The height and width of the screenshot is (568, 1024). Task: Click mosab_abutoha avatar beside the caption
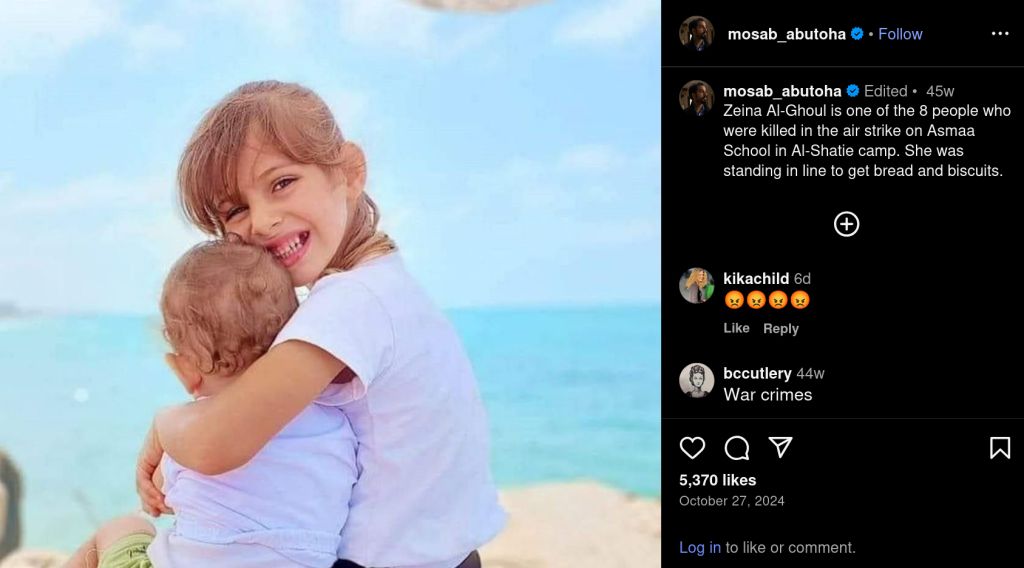click(696, 98)
